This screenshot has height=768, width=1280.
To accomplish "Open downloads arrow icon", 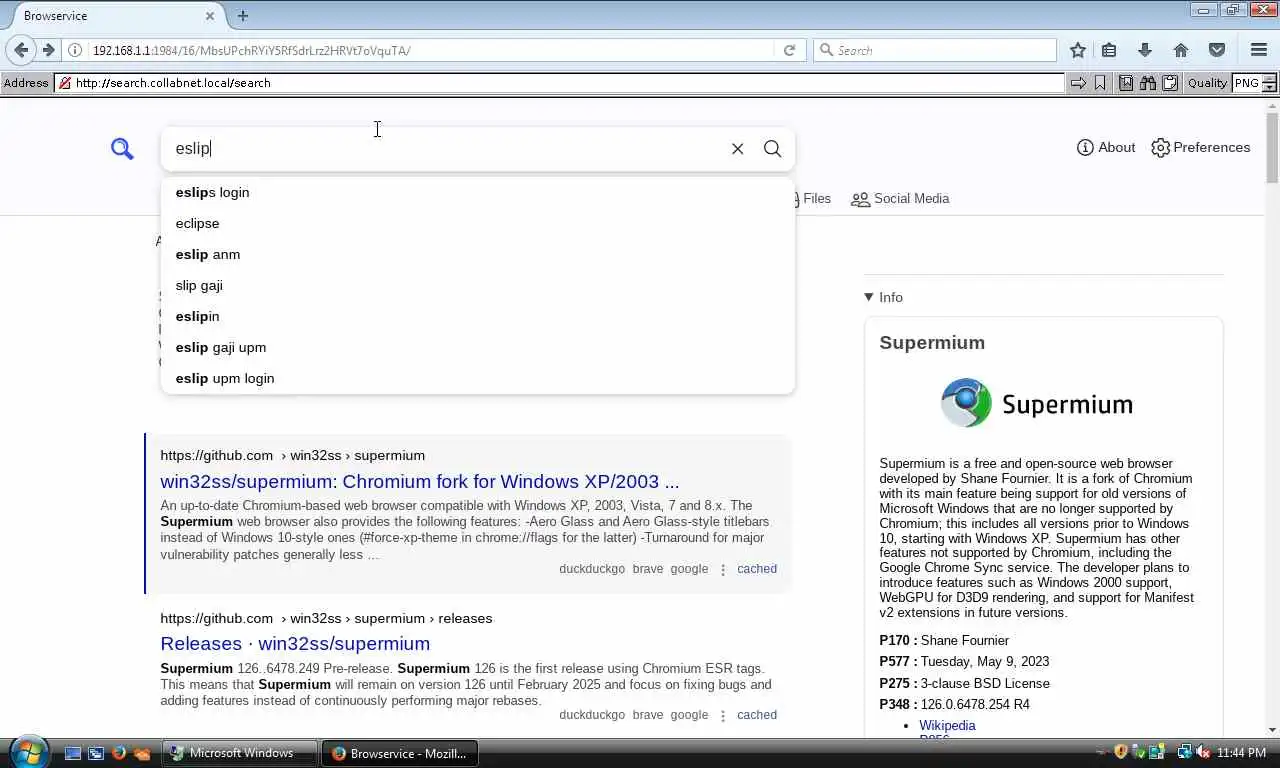I will click(x=1145, y=50).
